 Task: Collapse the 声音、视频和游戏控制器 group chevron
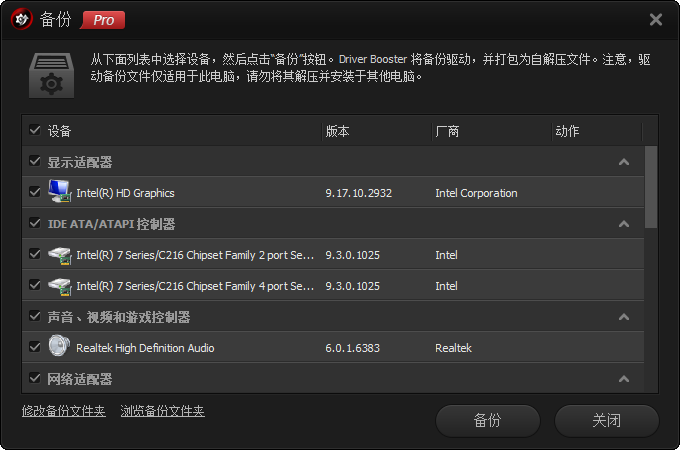pyautogui.click(x=624, y=317)
